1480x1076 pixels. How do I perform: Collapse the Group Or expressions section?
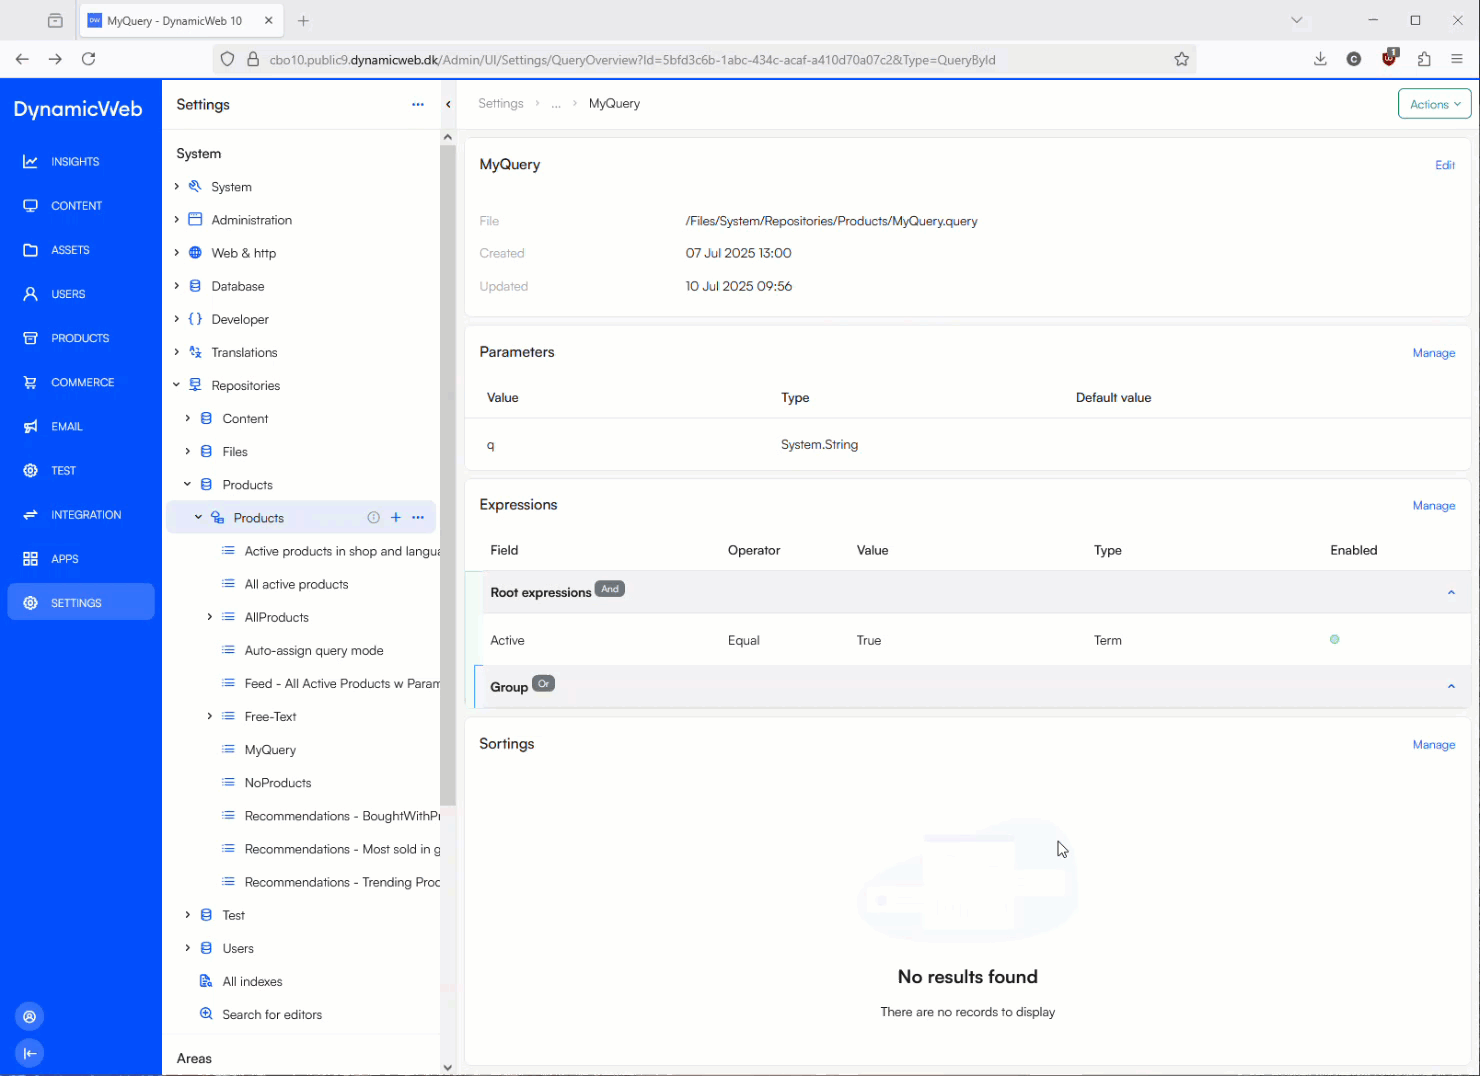pyautogui.click(x=1451, y=687)
